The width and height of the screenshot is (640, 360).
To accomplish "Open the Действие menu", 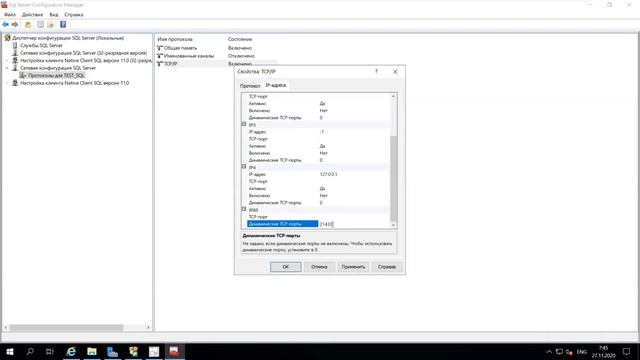I will click(x=32, y=15).
